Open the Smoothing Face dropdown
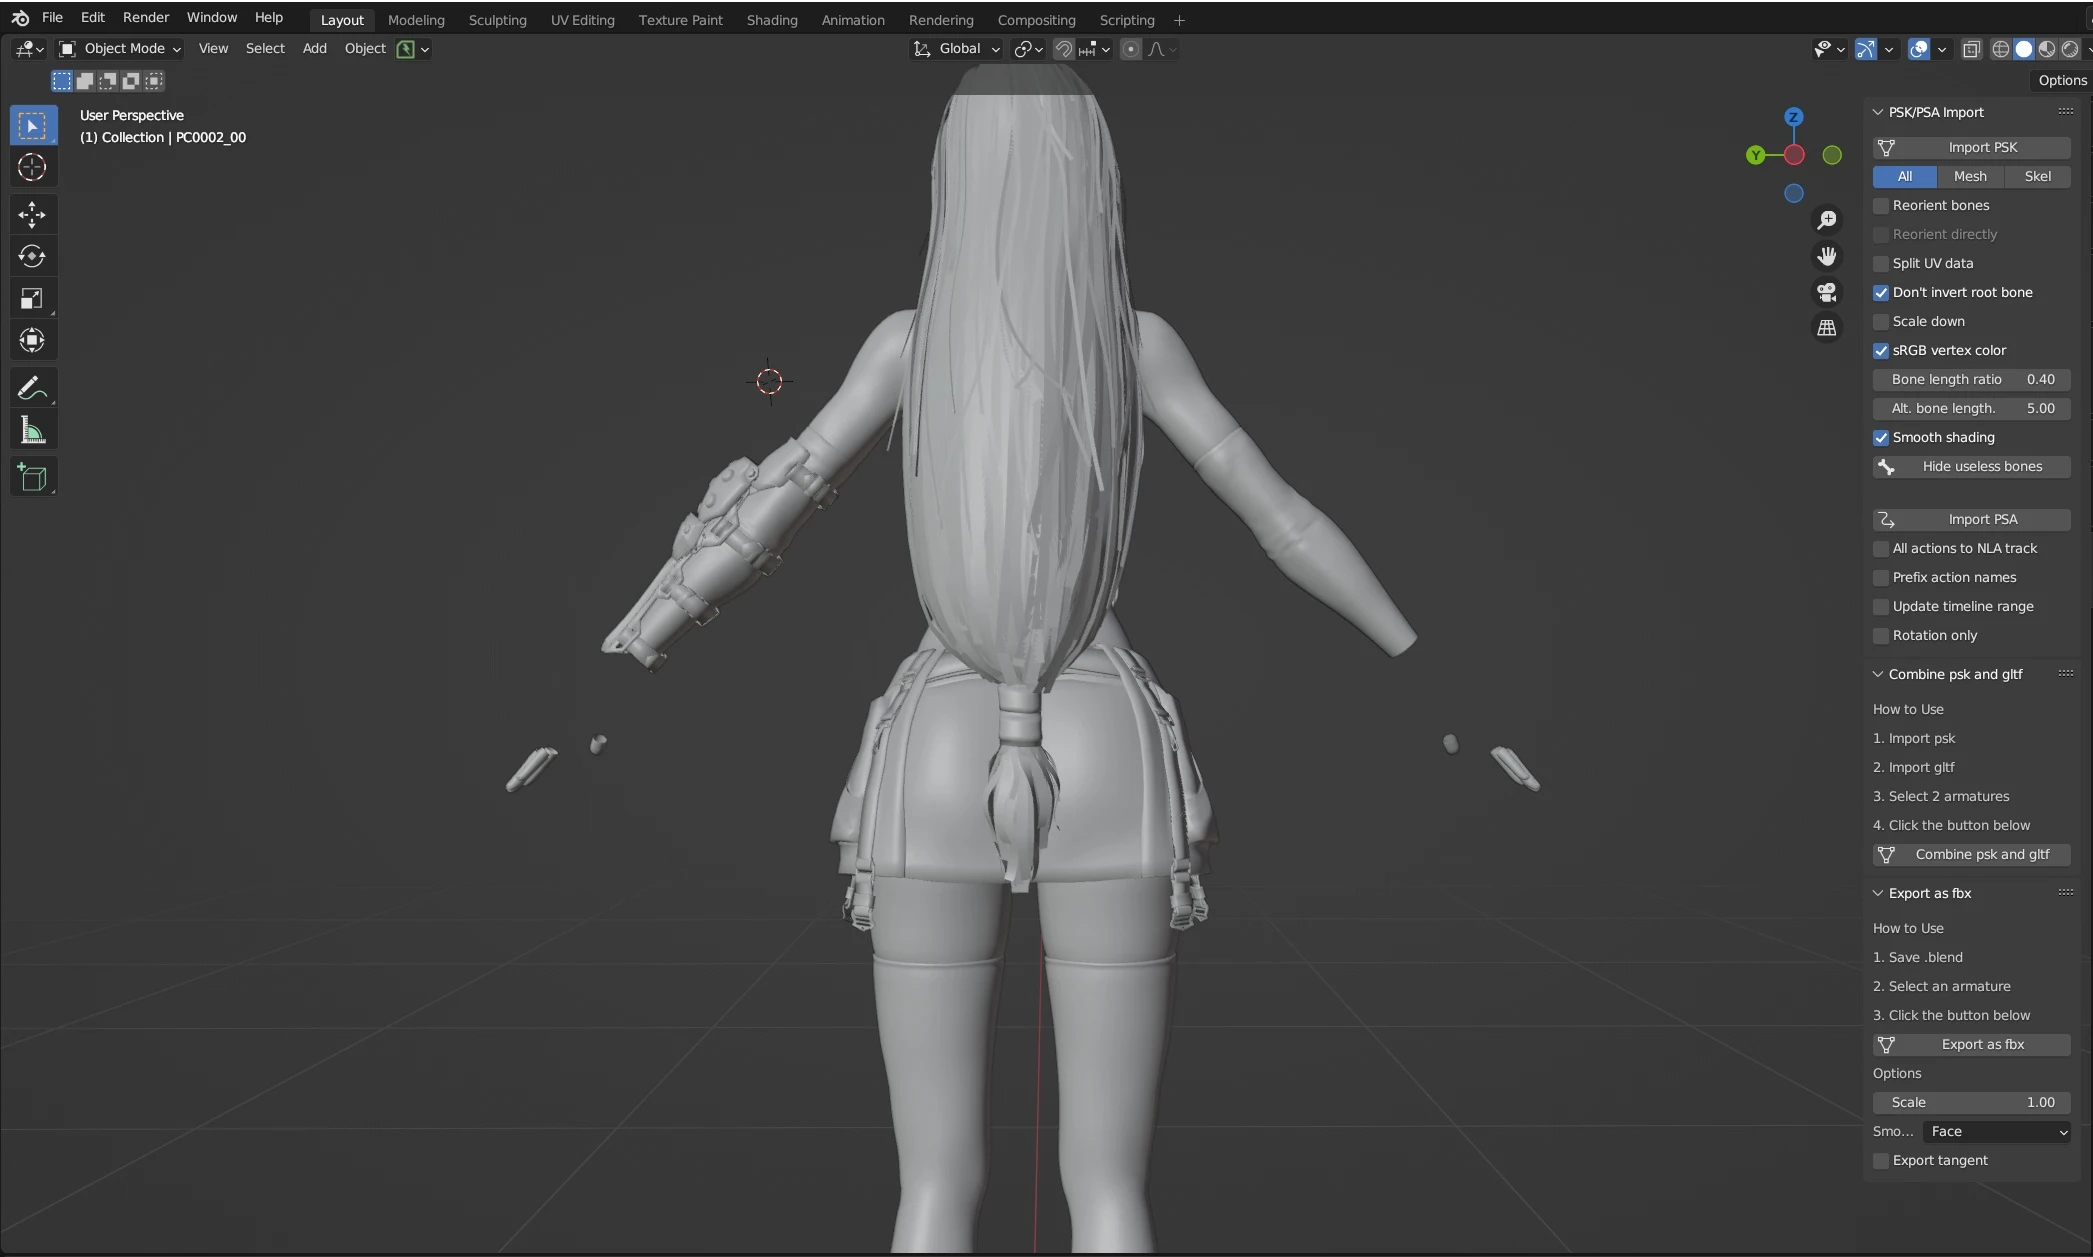 (x=1996, y=1131)
